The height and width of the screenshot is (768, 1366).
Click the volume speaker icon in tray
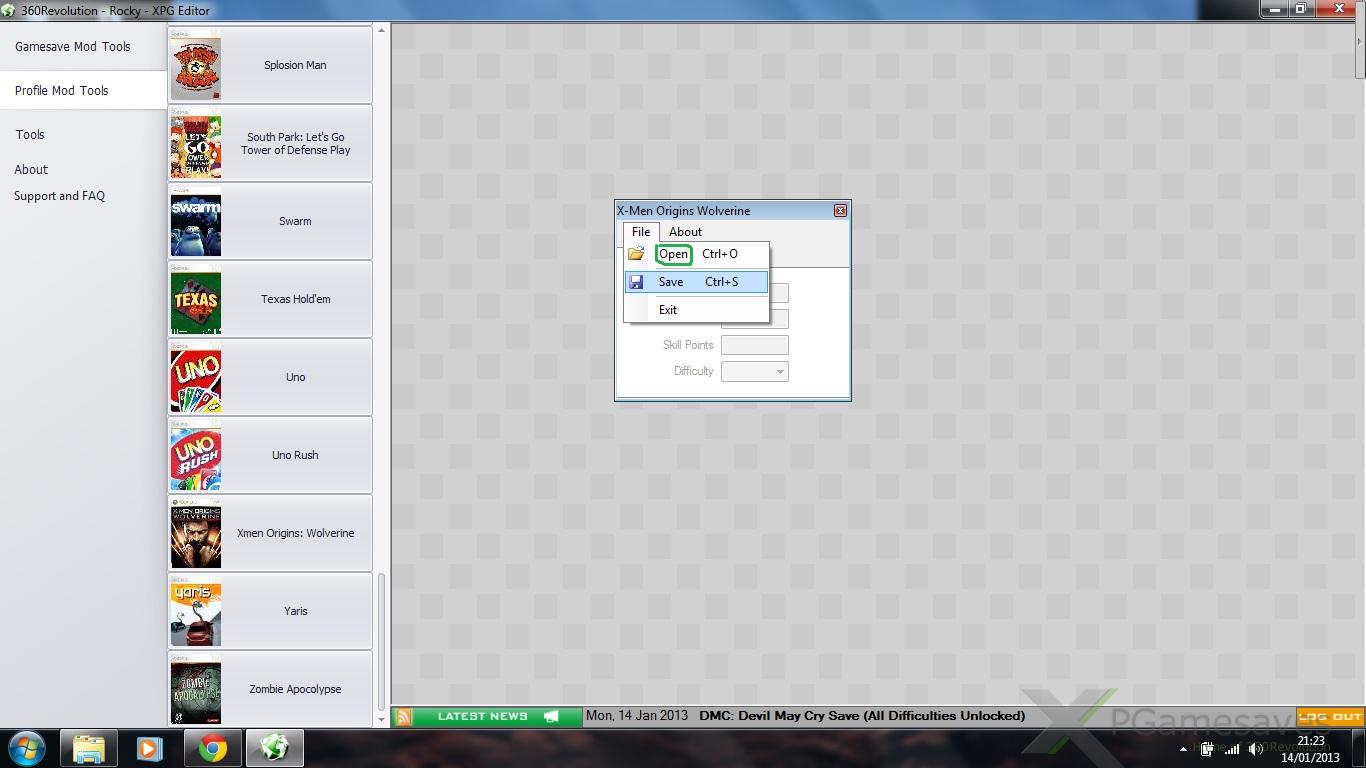[x=1255, y=749]
